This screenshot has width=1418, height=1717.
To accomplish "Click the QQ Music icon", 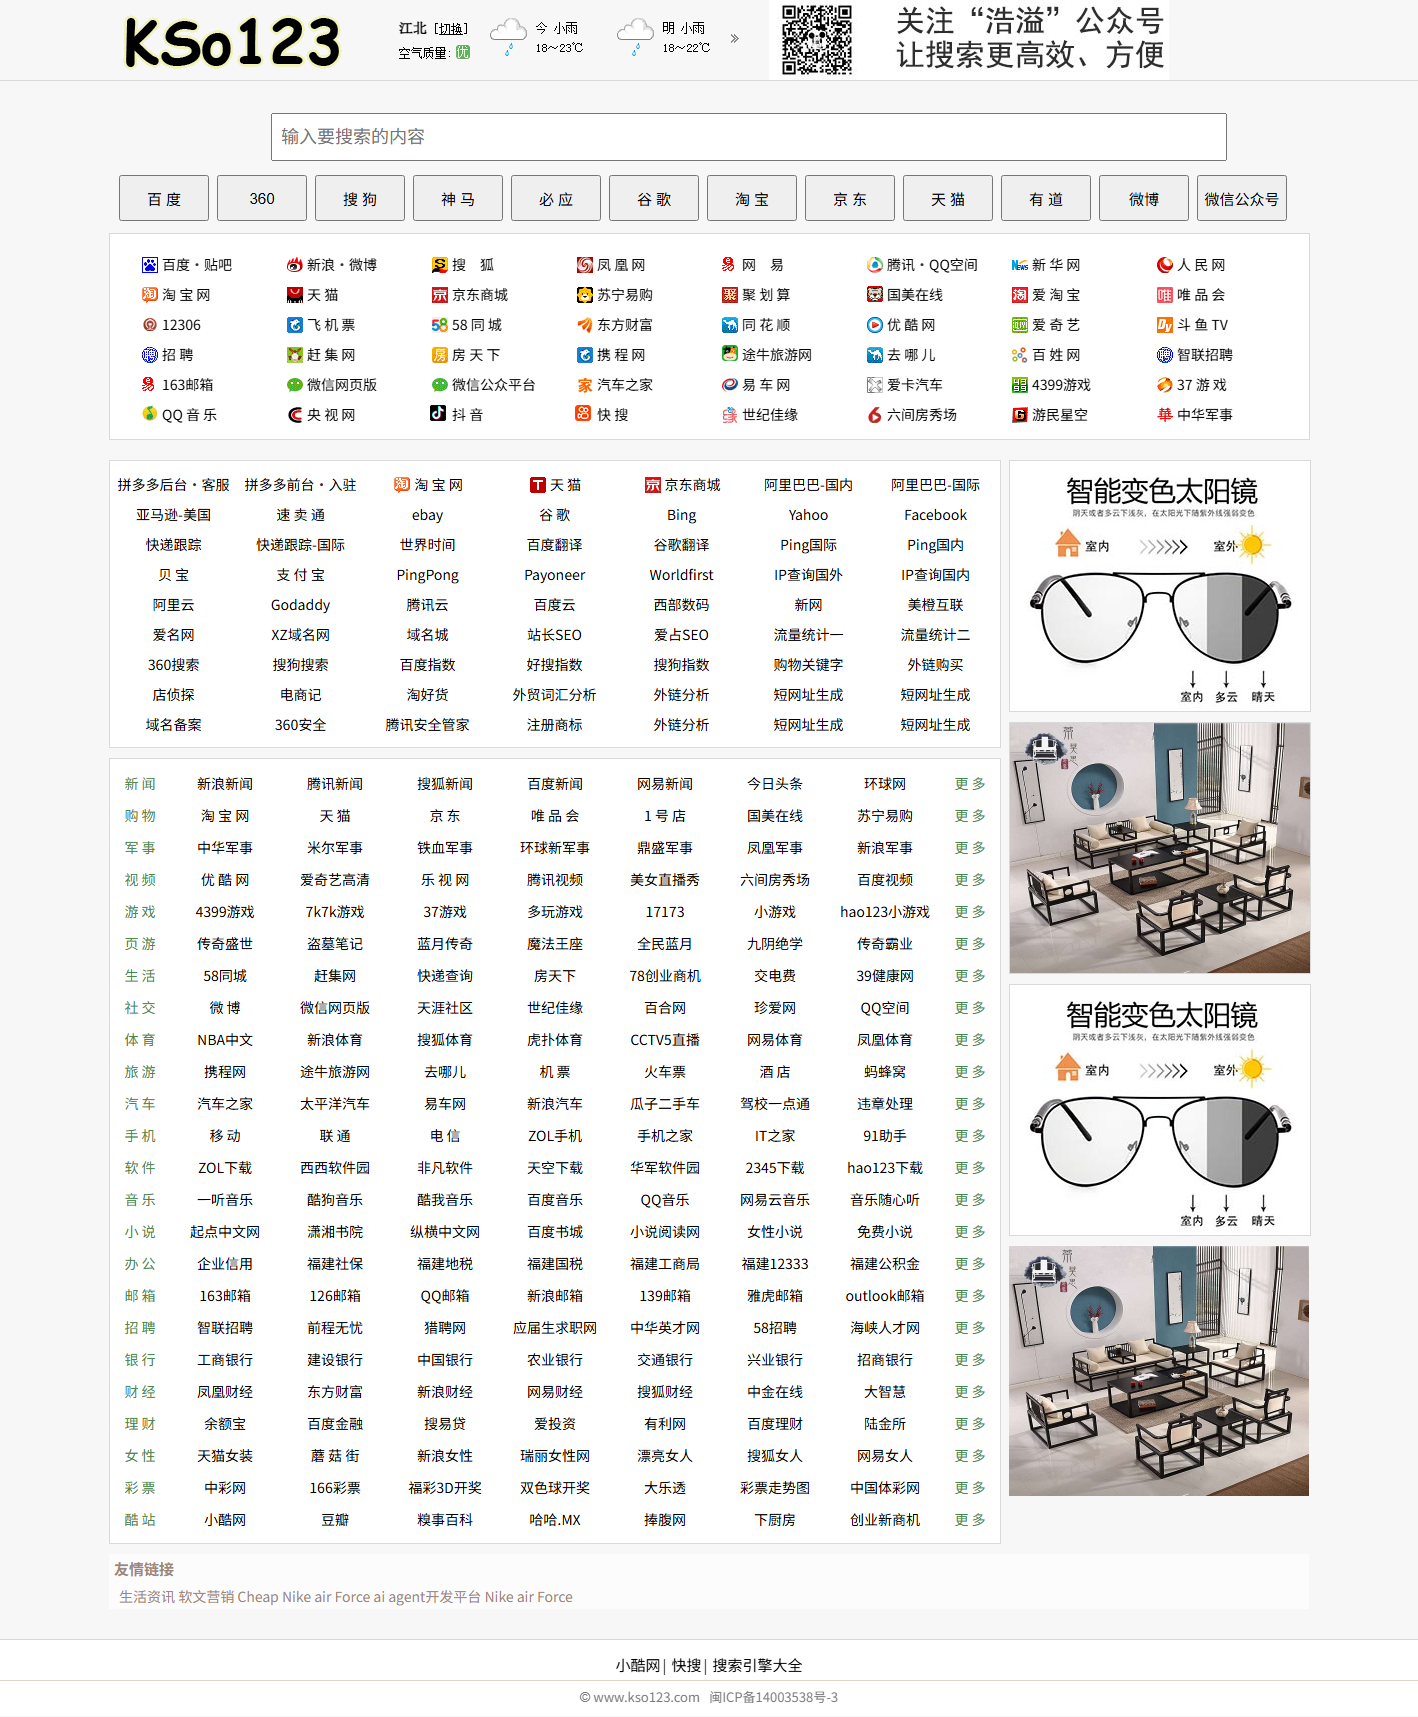I will click(149, 414).
